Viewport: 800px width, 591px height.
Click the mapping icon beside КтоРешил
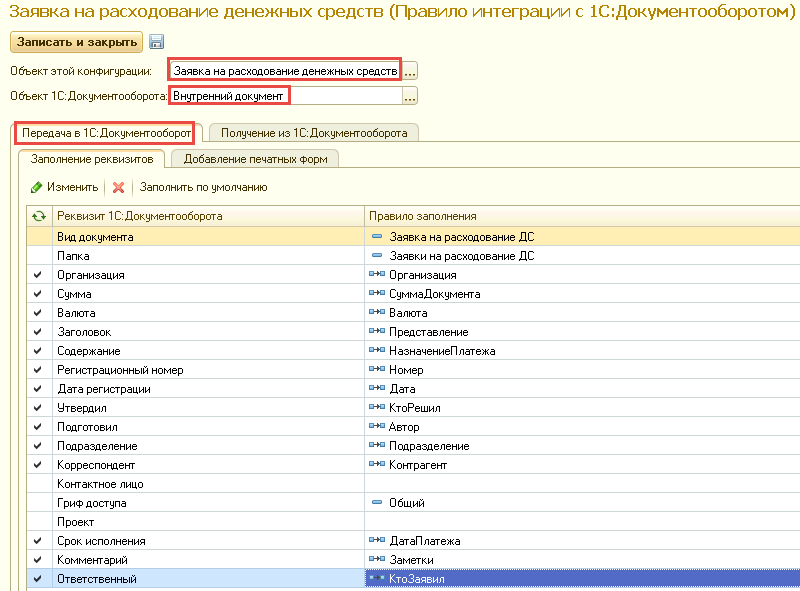377,407
